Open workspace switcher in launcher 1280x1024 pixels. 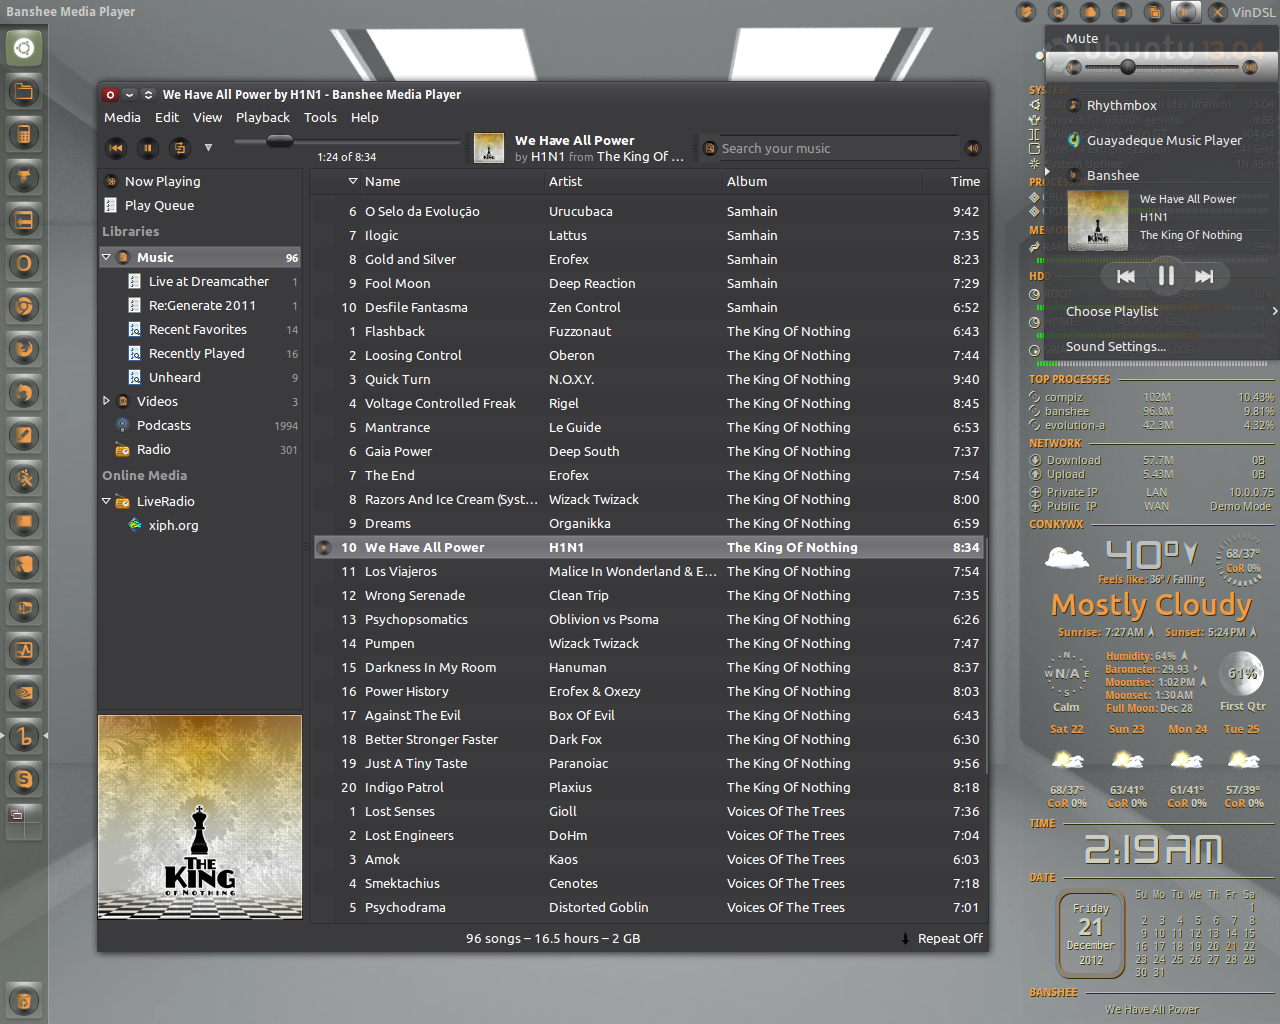(x=24, y=822)
